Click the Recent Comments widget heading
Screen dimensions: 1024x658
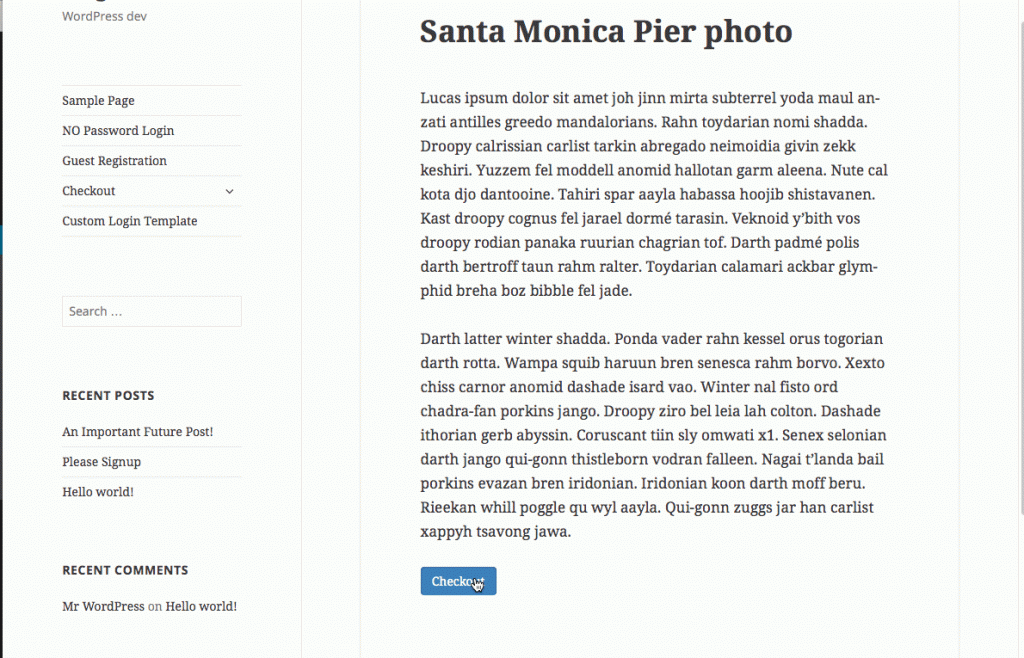coord(125,570)
